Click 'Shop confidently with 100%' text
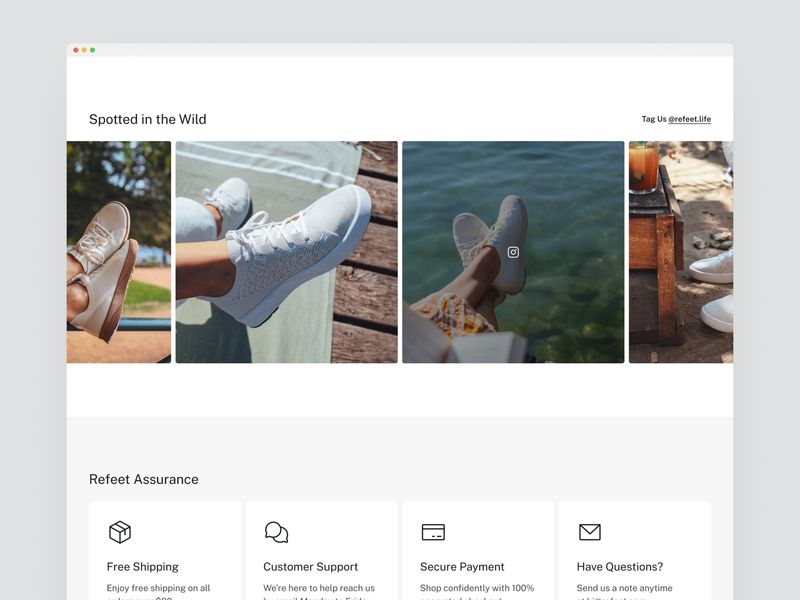Image resolution: width=800 pixels, height=600 pixels. [477, 588]
